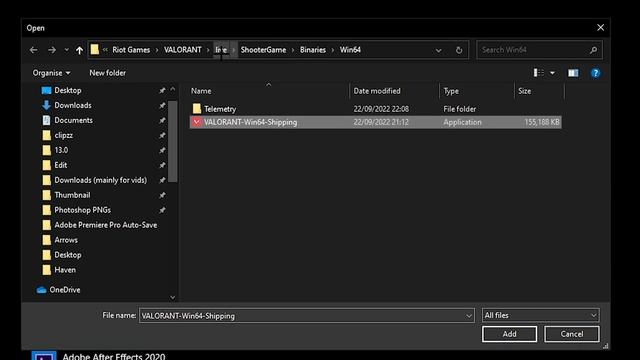
Task: Click the pin icon beside Photoshop PNGs
Action: (x=162, y=210)
